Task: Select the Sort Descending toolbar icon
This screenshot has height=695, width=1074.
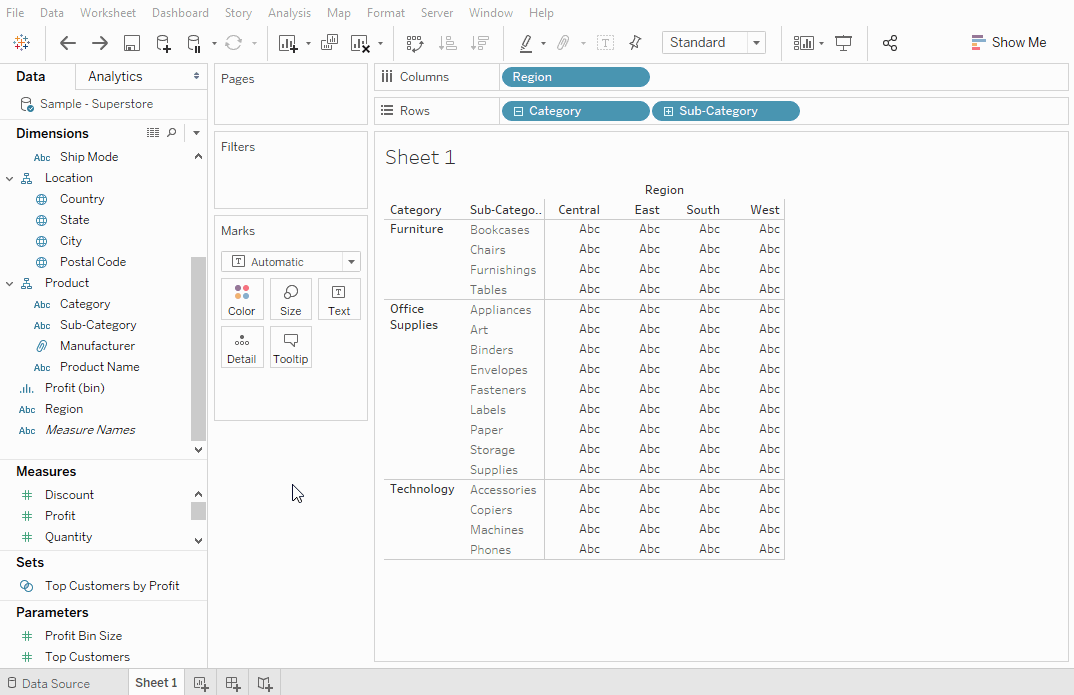Action: [x=481, y=42]
